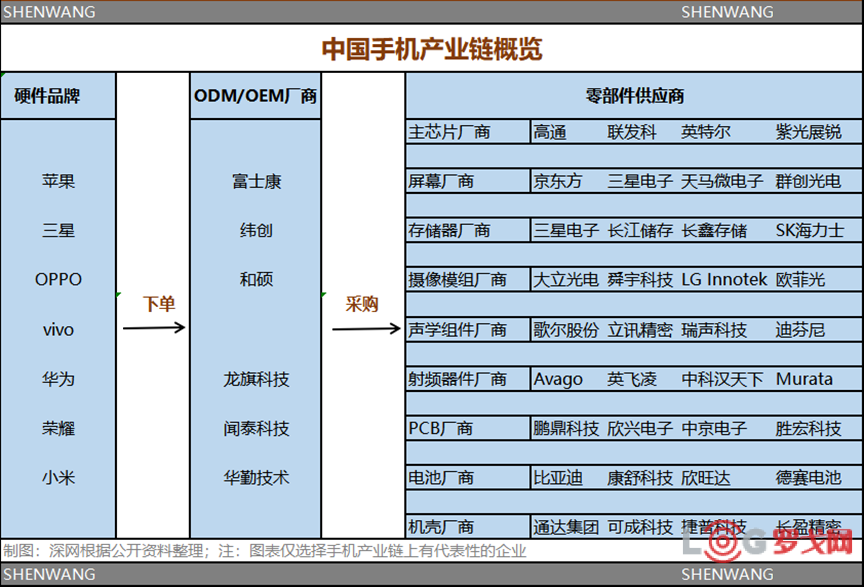Image resolution: width=864 pixels, height=587 pixels.
Task: Click the brand vivo
Action: point(58,330)
